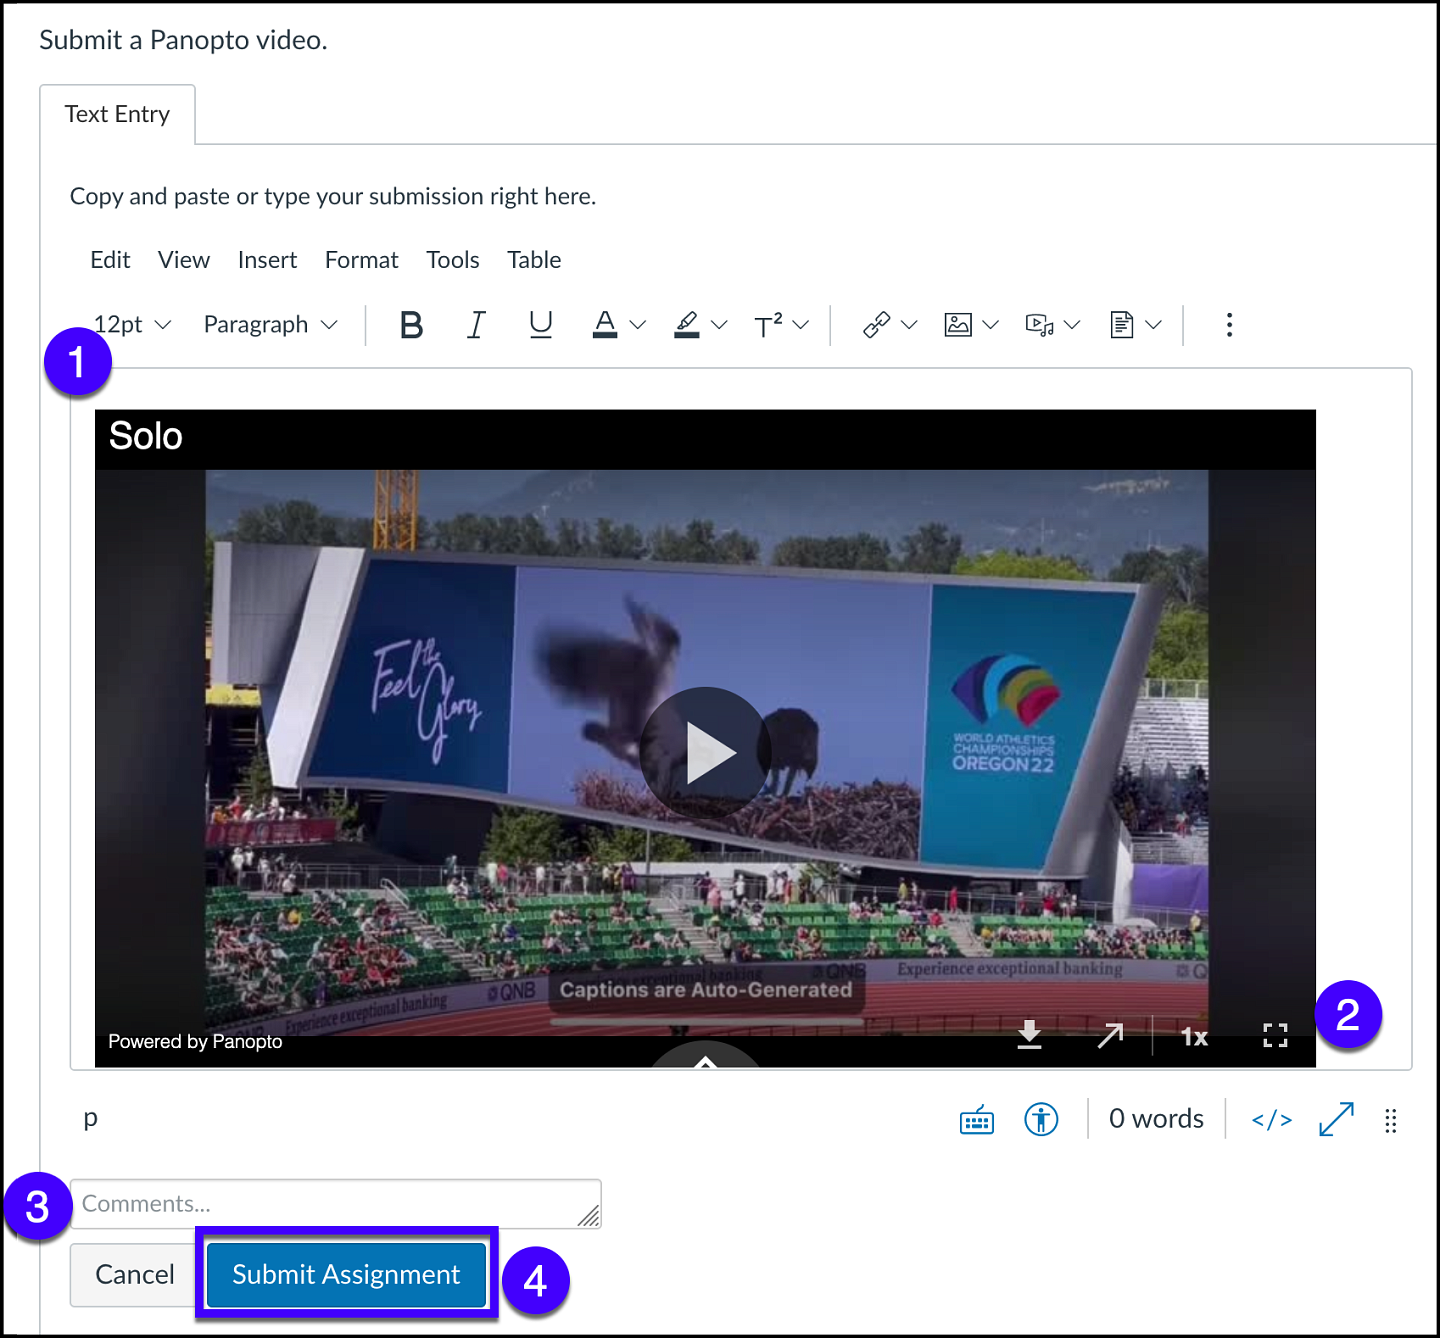The height and width of the screenshot is (1338, 1440).
Task: View keyboard shortcuts icon
Action: [x=977, y=1120]
